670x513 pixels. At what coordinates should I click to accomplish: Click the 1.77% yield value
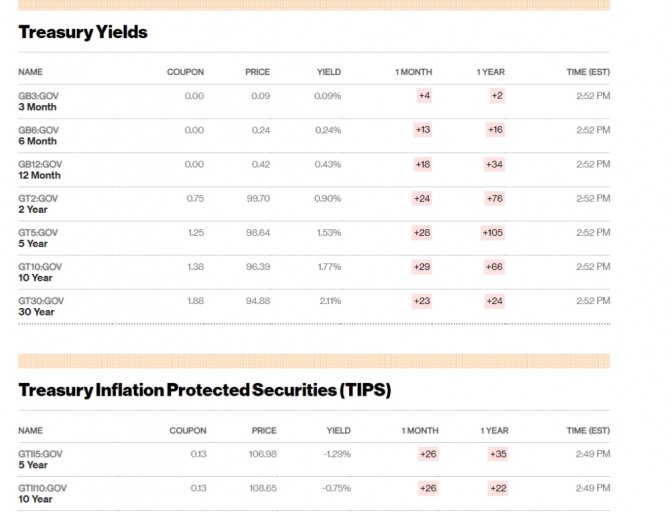tap(328, 267)
